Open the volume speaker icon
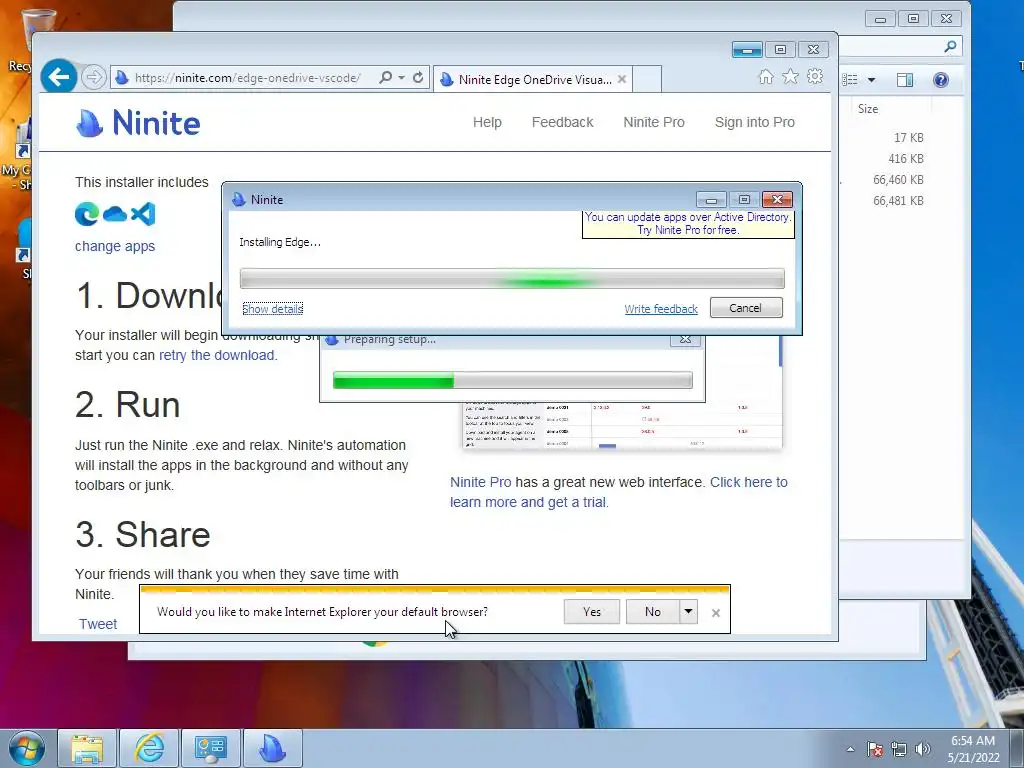 (x=923, y=749)
